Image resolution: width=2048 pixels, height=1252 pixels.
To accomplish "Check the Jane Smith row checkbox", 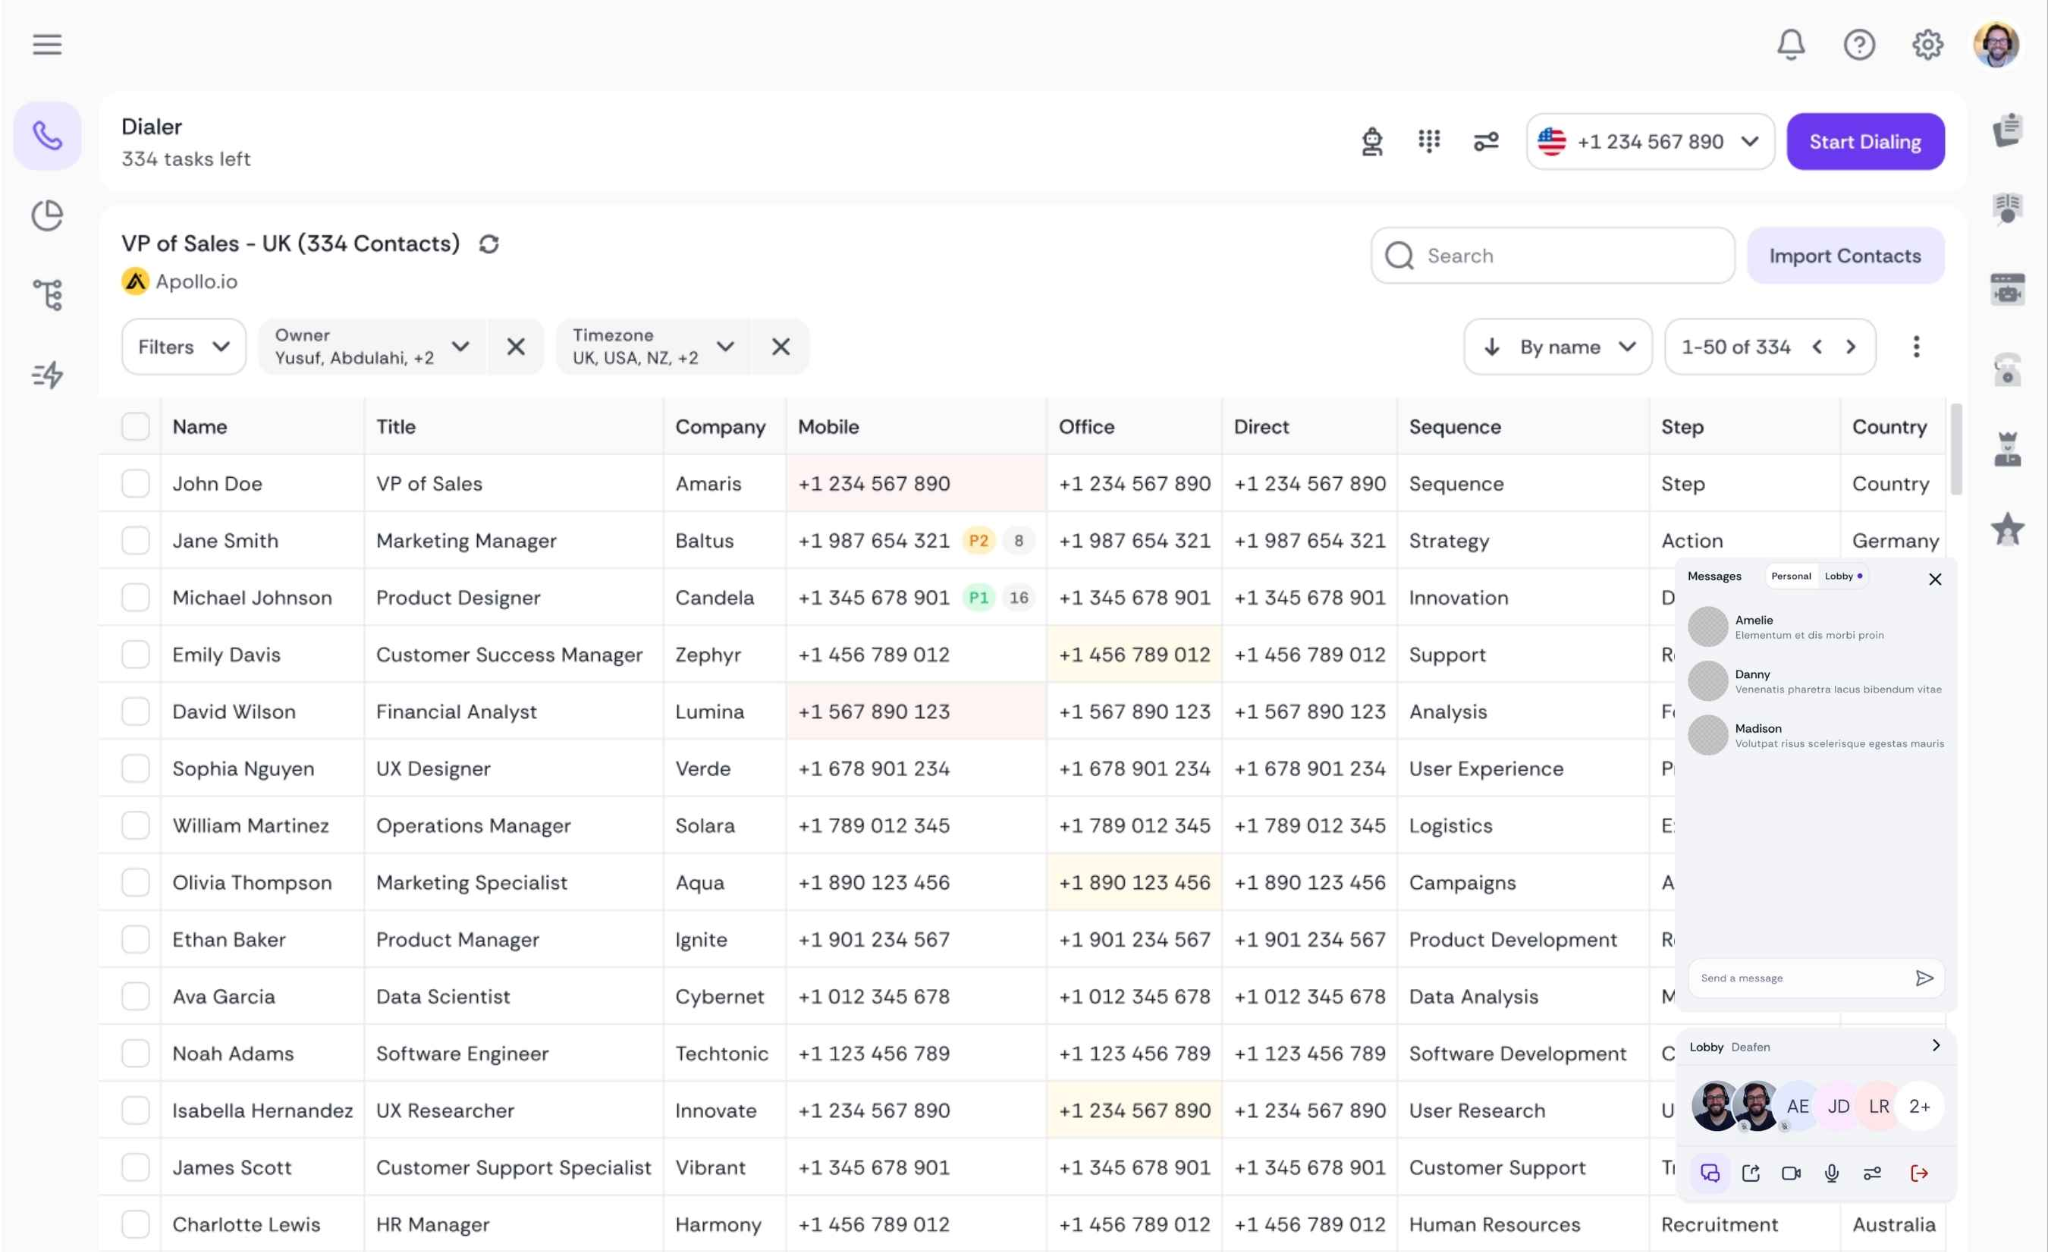I will pyautogui.click(x=135, y=540).
